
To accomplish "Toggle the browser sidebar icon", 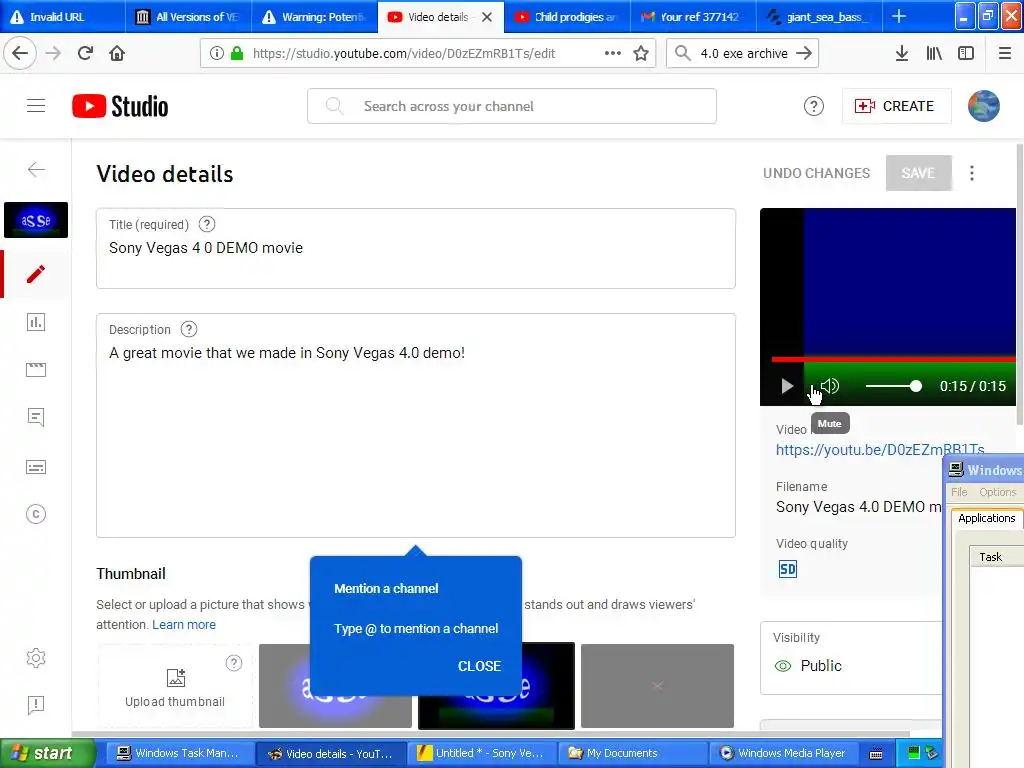I will (x=966, y=53).
